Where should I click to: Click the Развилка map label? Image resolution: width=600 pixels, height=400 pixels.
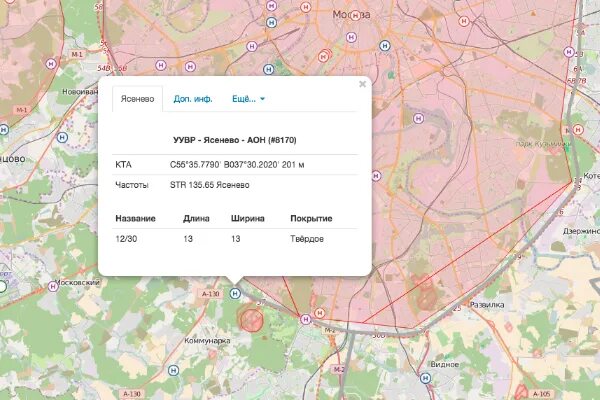(x=487, y=305)
